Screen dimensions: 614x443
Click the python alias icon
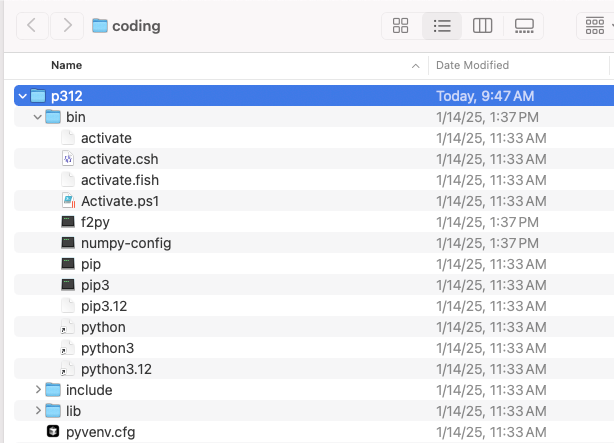tap(67, 327)
